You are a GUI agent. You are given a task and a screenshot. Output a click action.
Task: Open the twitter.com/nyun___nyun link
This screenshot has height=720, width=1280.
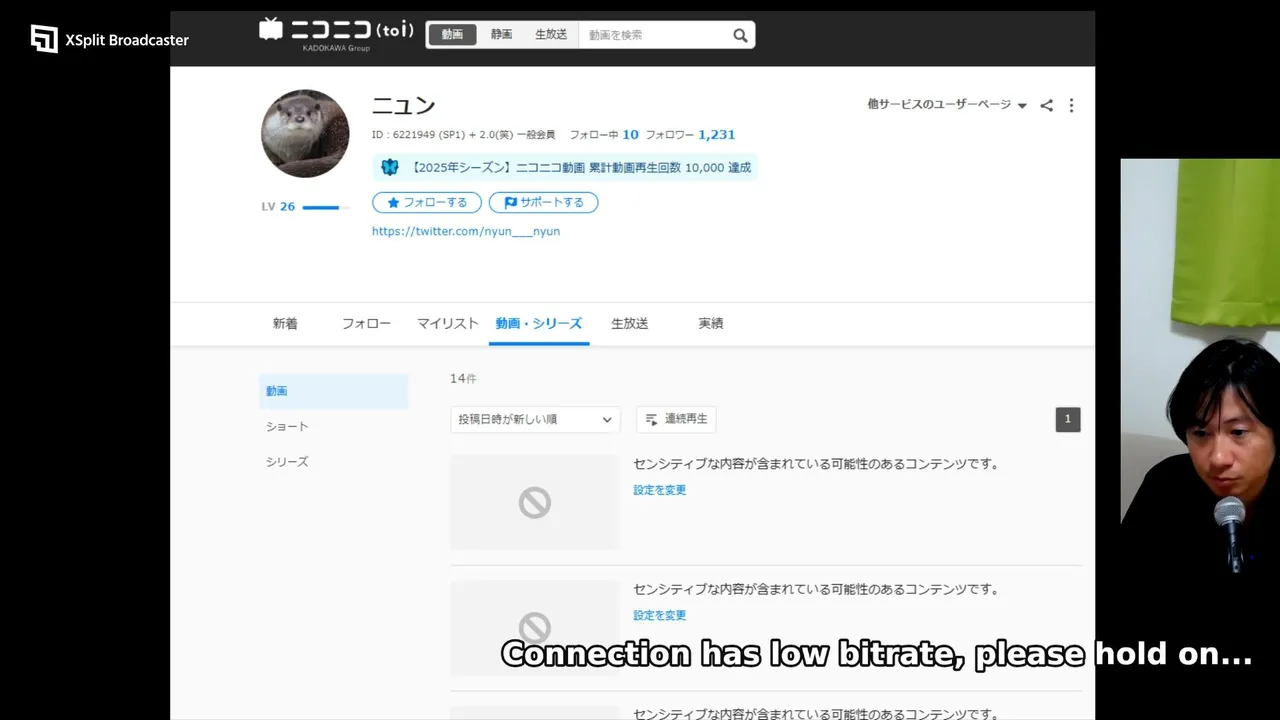[466, 231]
